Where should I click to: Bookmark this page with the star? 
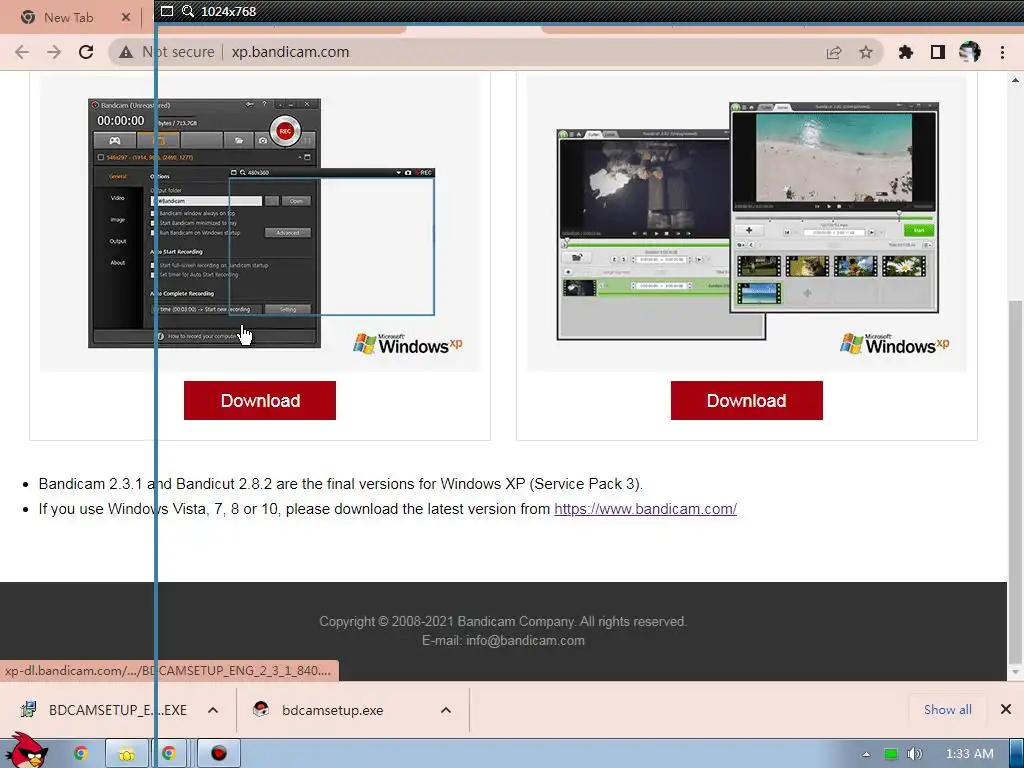(866, 52)
